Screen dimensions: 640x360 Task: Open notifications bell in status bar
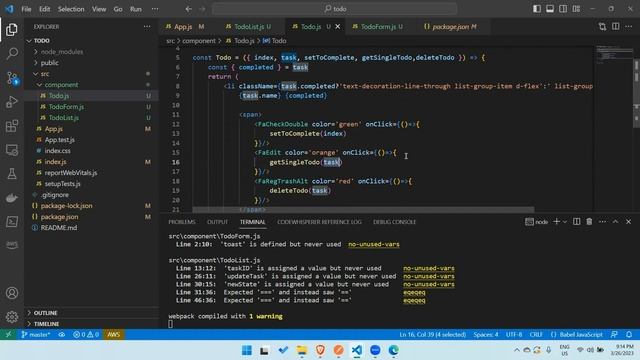coord(629,335)
